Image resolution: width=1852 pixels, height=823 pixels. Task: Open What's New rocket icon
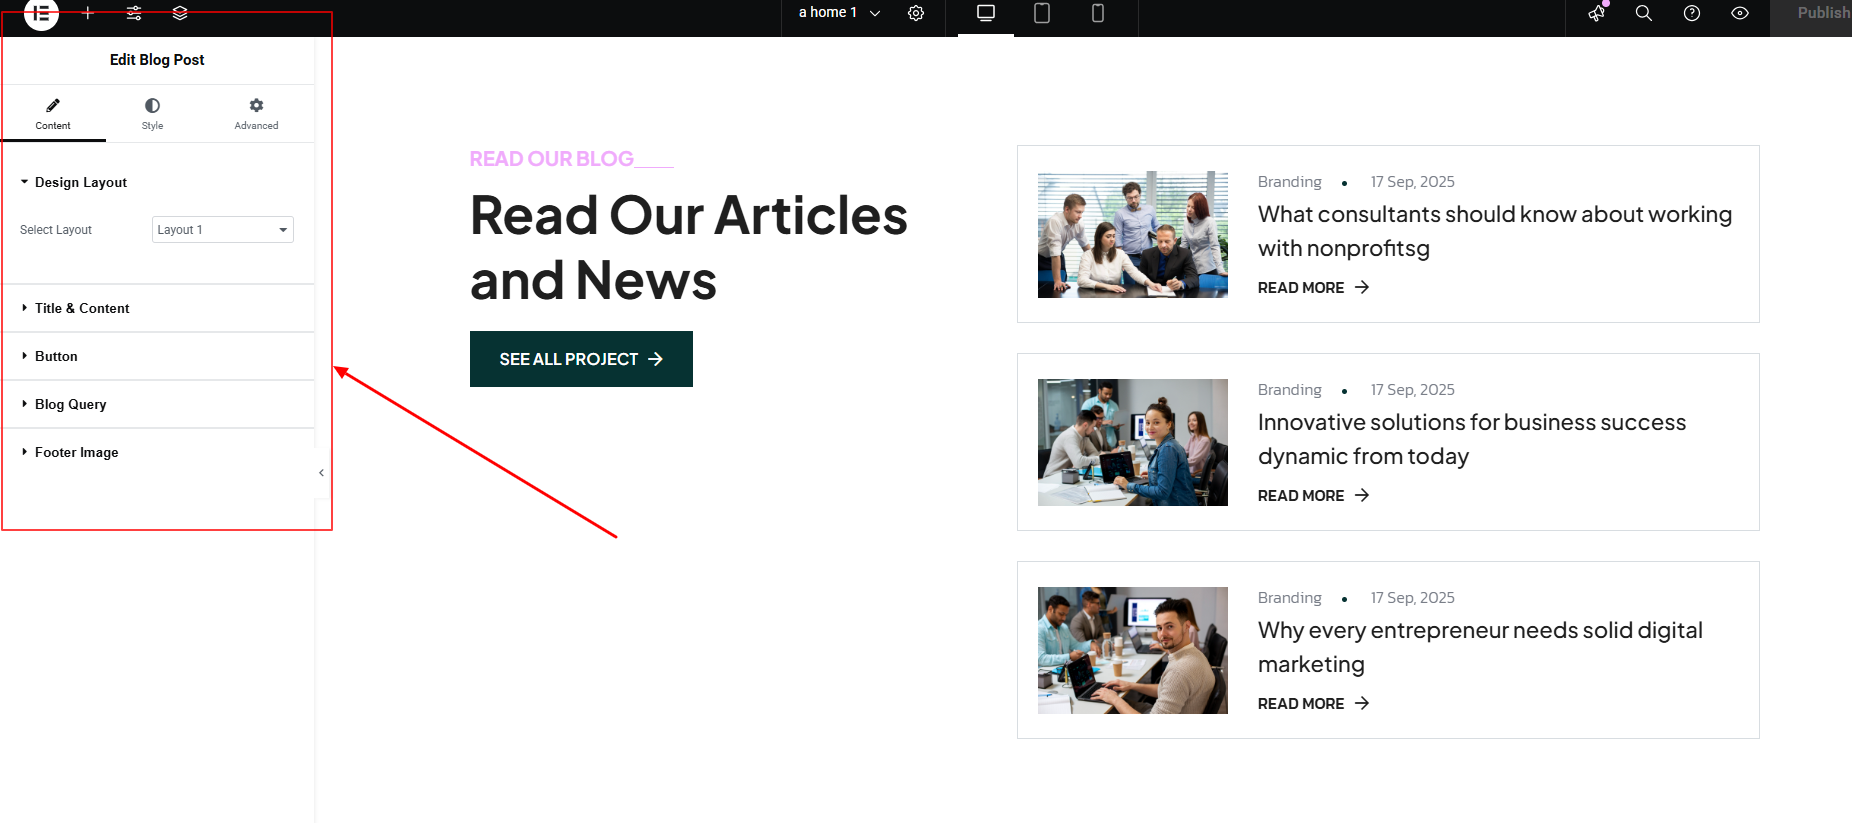[x=1597, y=13]
